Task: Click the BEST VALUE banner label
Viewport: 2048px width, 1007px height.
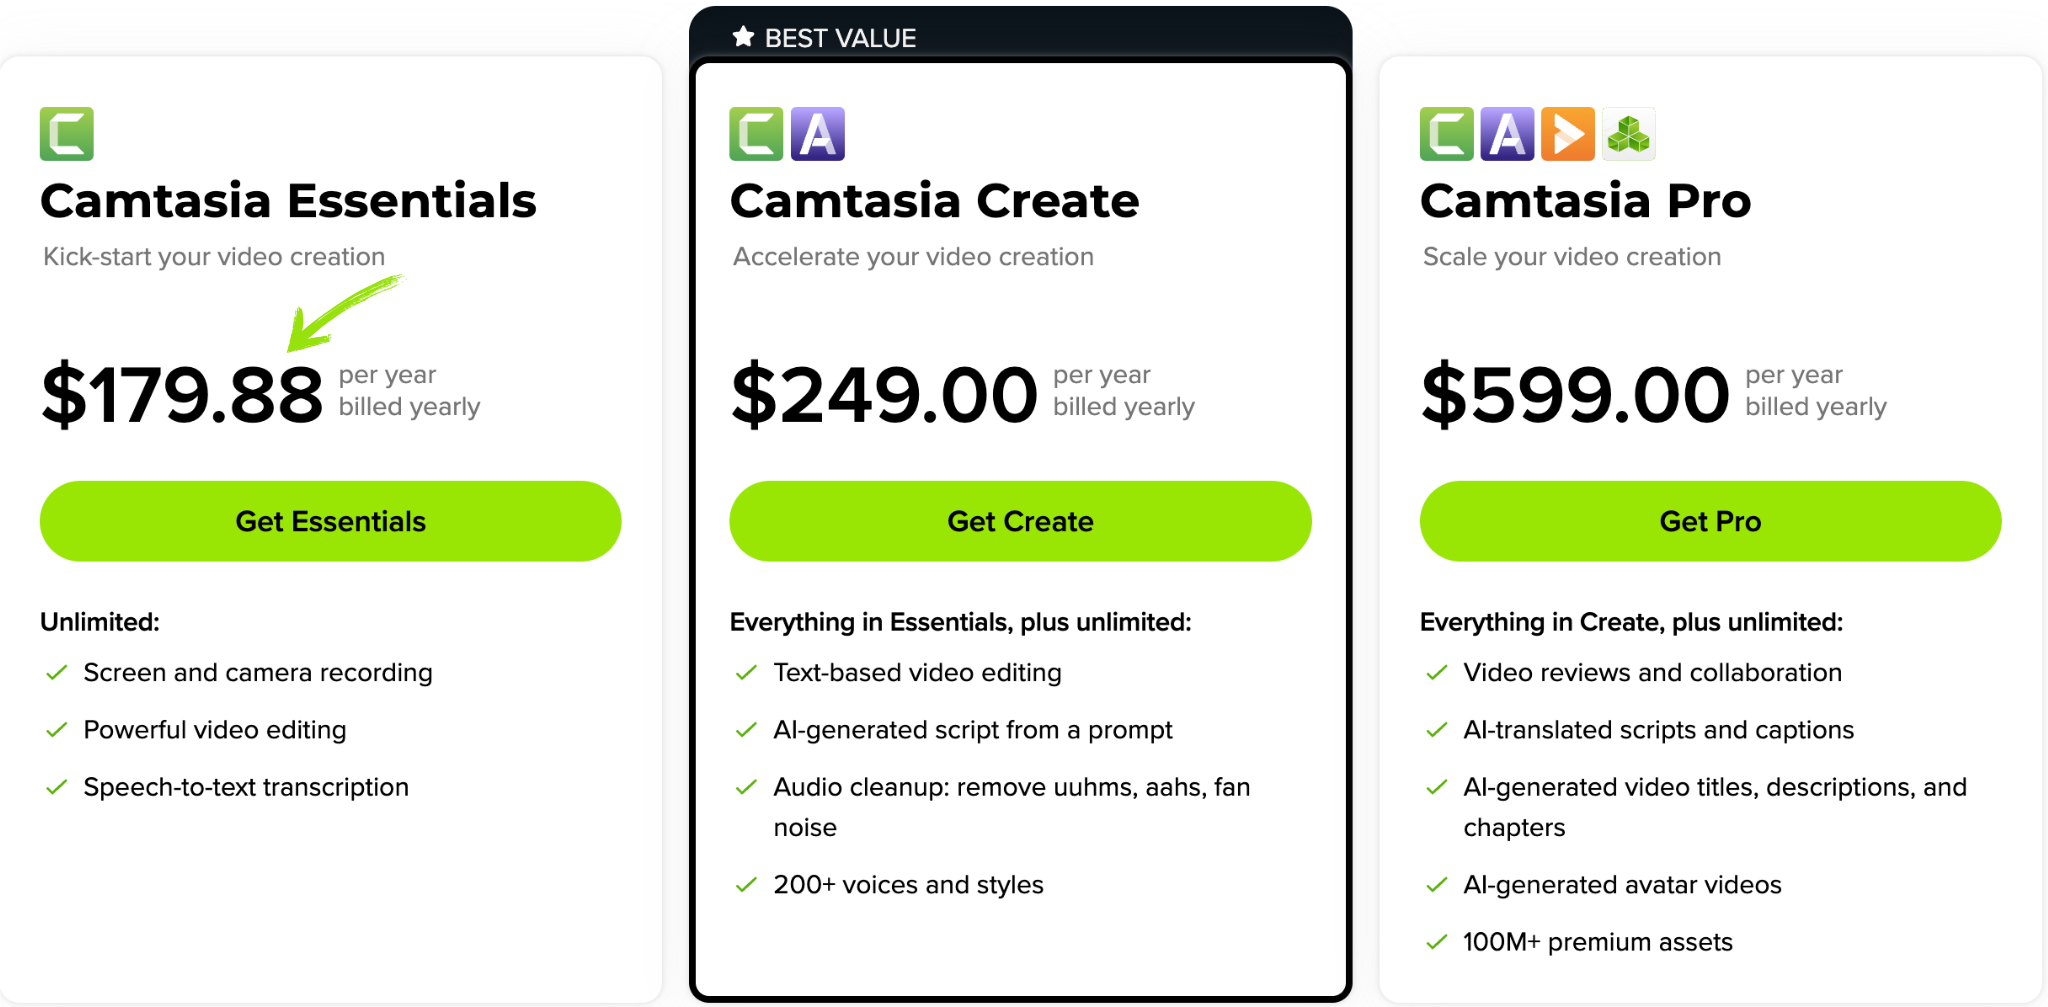Action: tap(840, 38)
